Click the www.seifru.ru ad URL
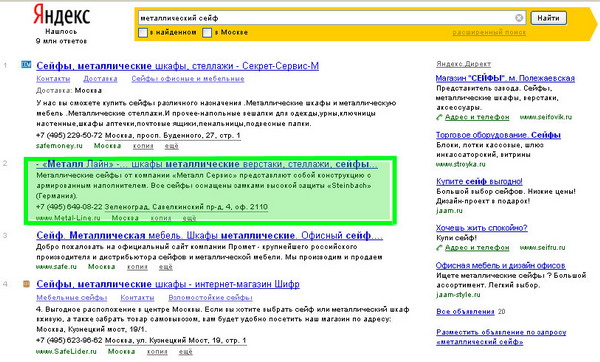Screen dimensions: 600x362 543,248
